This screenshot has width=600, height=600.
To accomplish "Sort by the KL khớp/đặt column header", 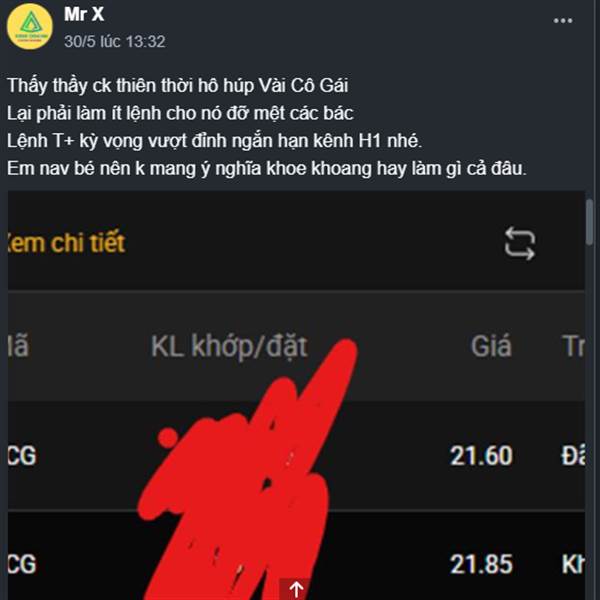I will [229, 346].
